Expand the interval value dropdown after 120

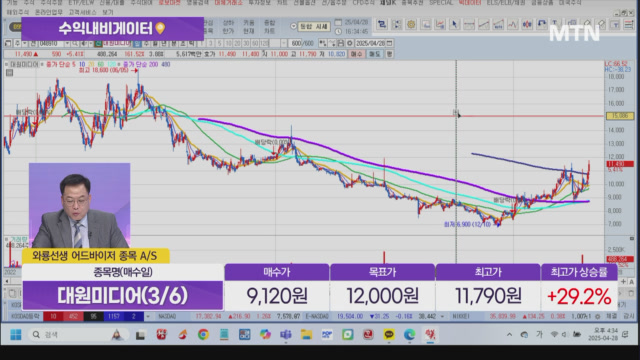[284, 43]
